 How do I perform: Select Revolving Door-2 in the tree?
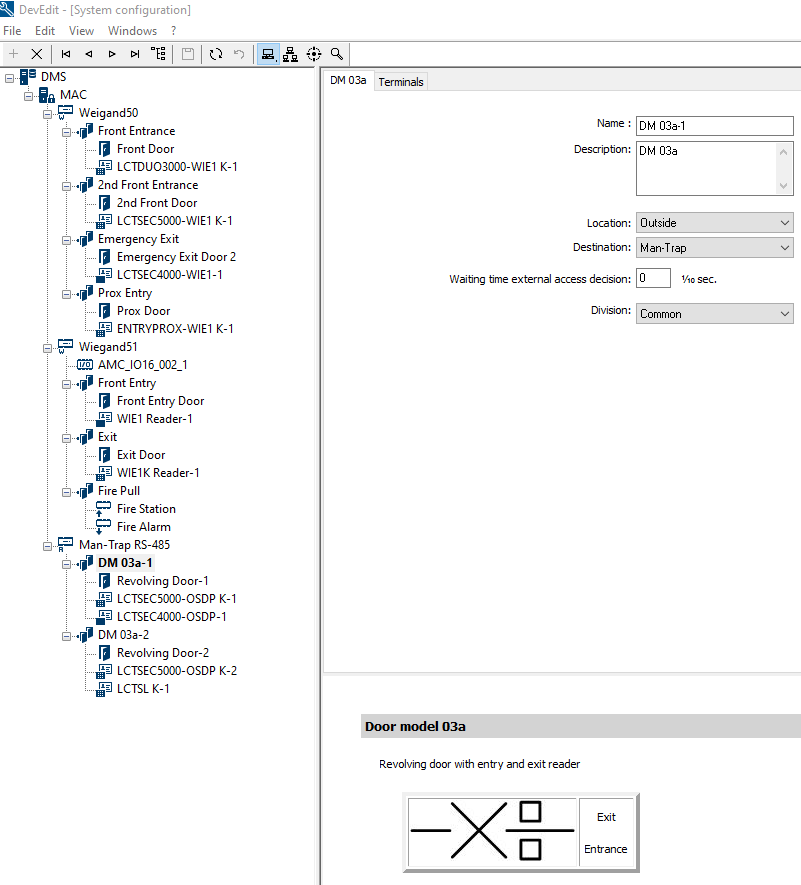pyautogui.click(x=162, y=653)
